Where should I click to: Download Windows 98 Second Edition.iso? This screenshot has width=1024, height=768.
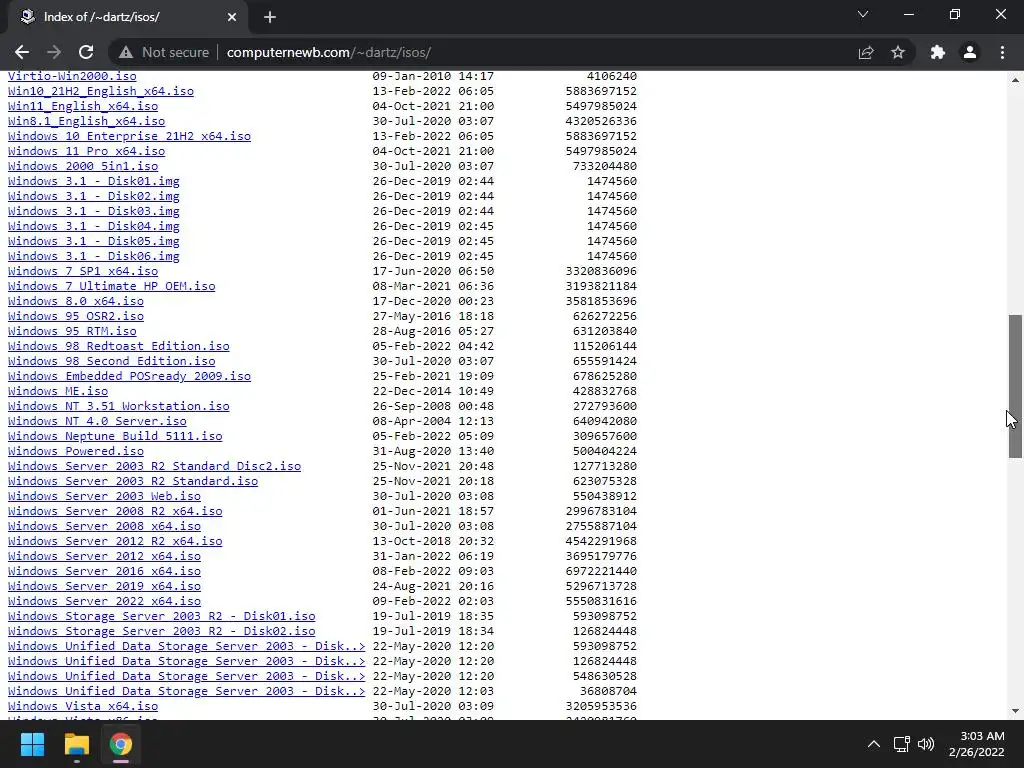click(x=112, y=362)
